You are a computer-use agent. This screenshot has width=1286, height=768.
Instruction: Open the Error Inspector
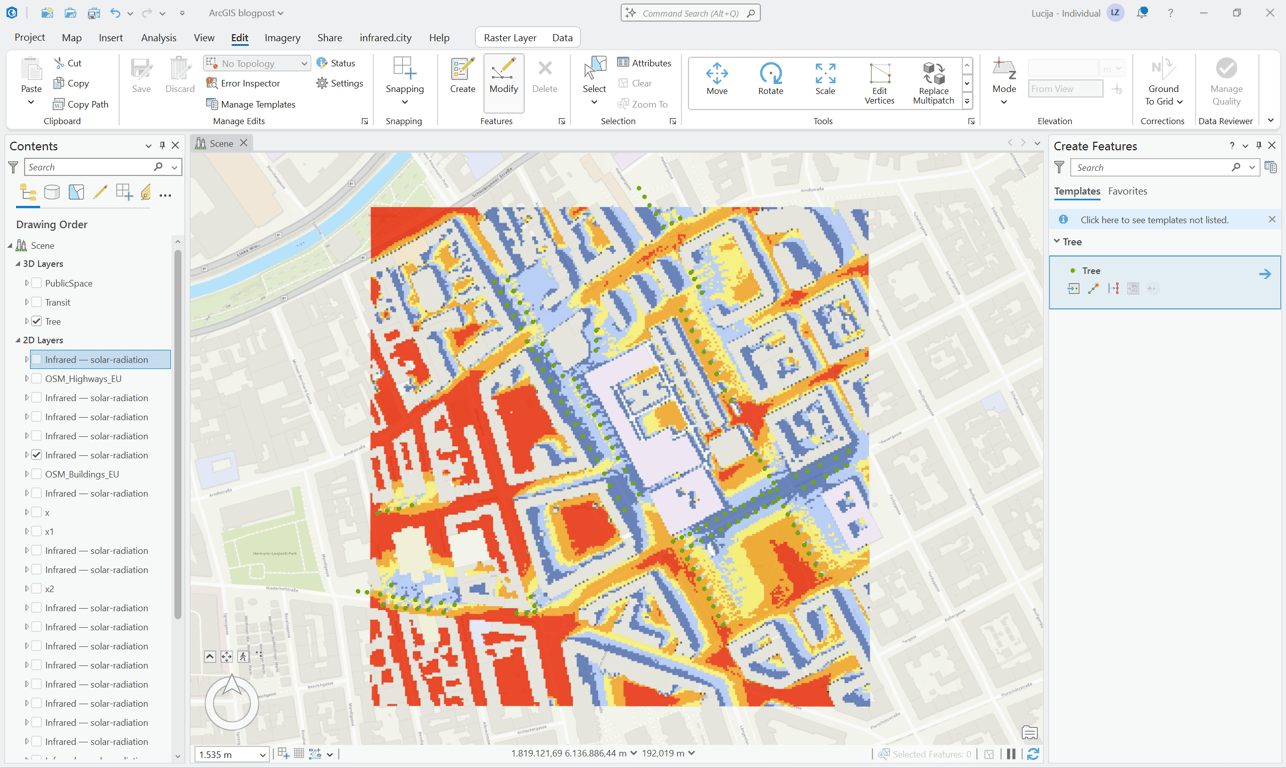243,83
